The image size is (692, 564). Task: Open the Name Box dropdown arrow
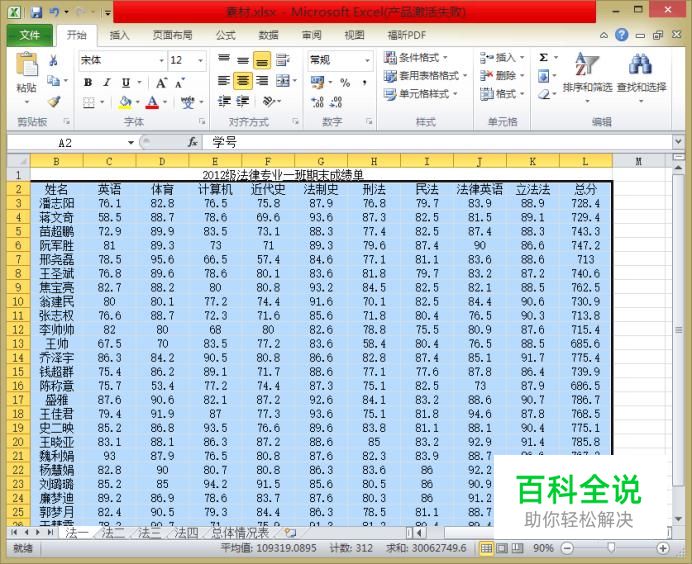(131, 143)
